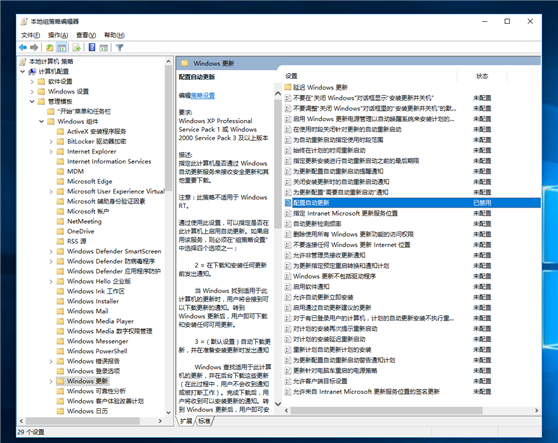Expand the Internet Explorer tree node
The width and height of the screenshot is (558, 443).
(51, 151)
